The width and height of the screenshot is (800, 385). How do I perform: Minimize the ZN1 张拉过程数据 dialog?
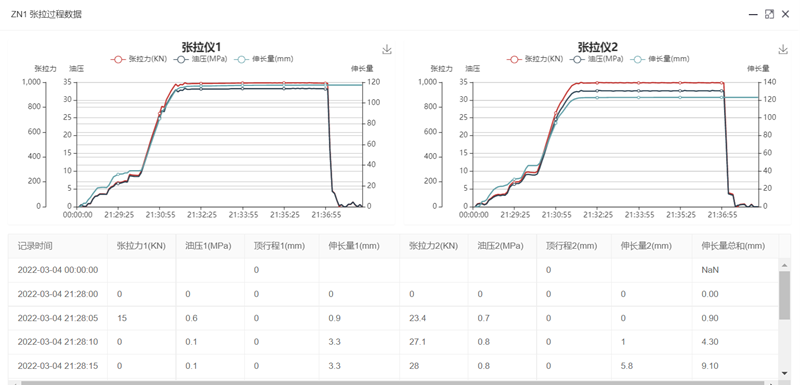[x=753, y=14]
